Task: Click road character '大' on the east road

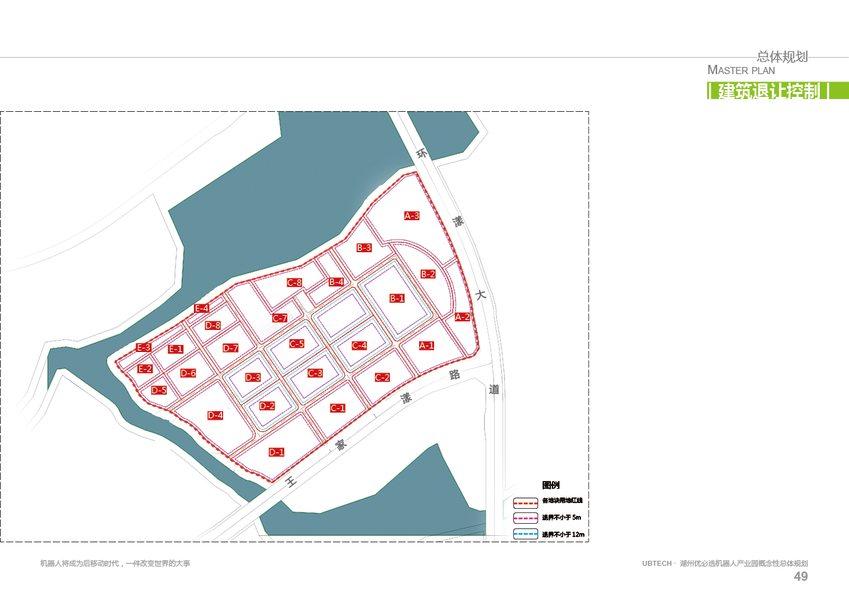Action: tap(480, 294)
